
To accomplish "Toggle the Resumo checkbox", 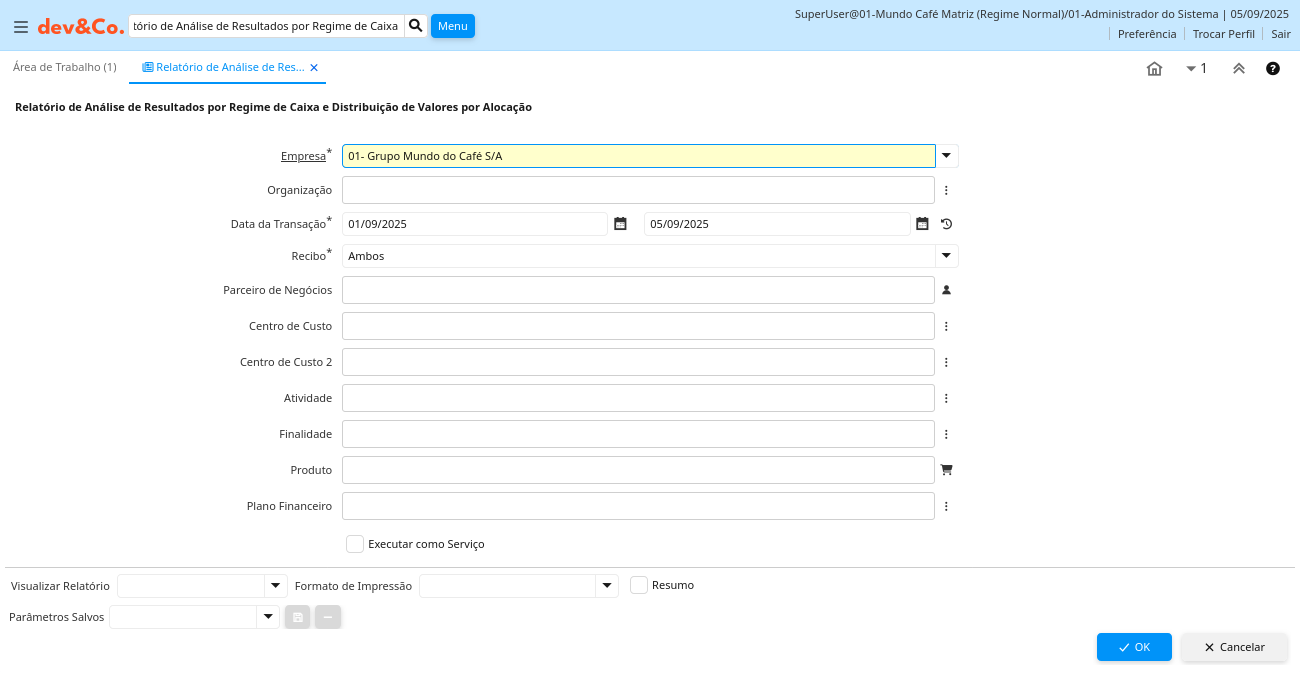I will [639, 585].
